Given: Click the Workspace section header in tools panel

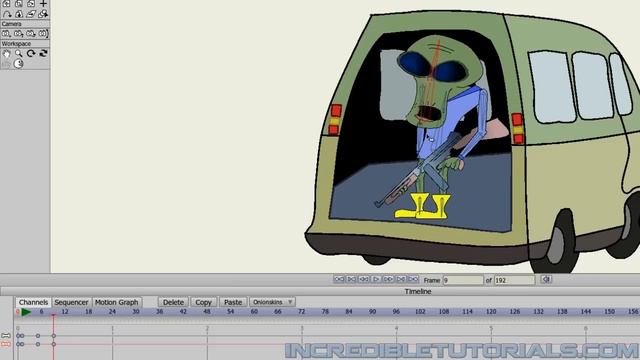Looking at the screenshot, I should point(25,43).
